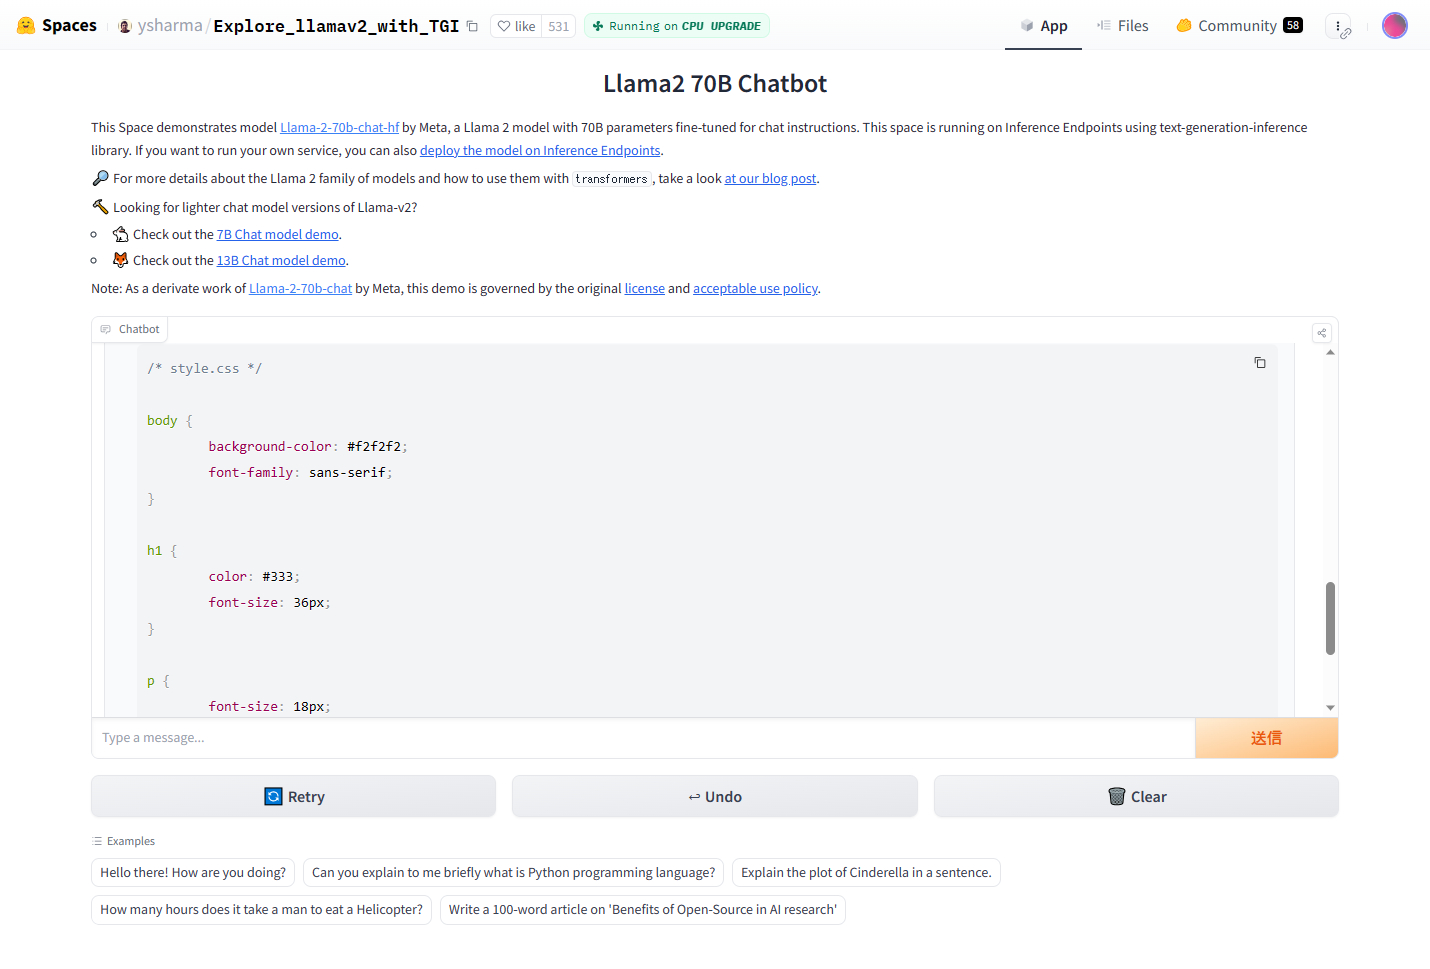Copy the Space name using copy icon
1430x969 pixels.
[x=473, y=26]
